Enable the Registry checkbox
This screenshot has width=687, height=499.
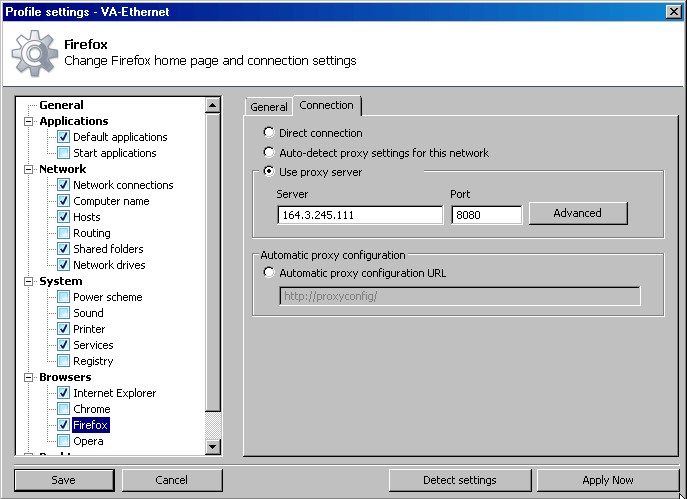click(x=63, y=361)
